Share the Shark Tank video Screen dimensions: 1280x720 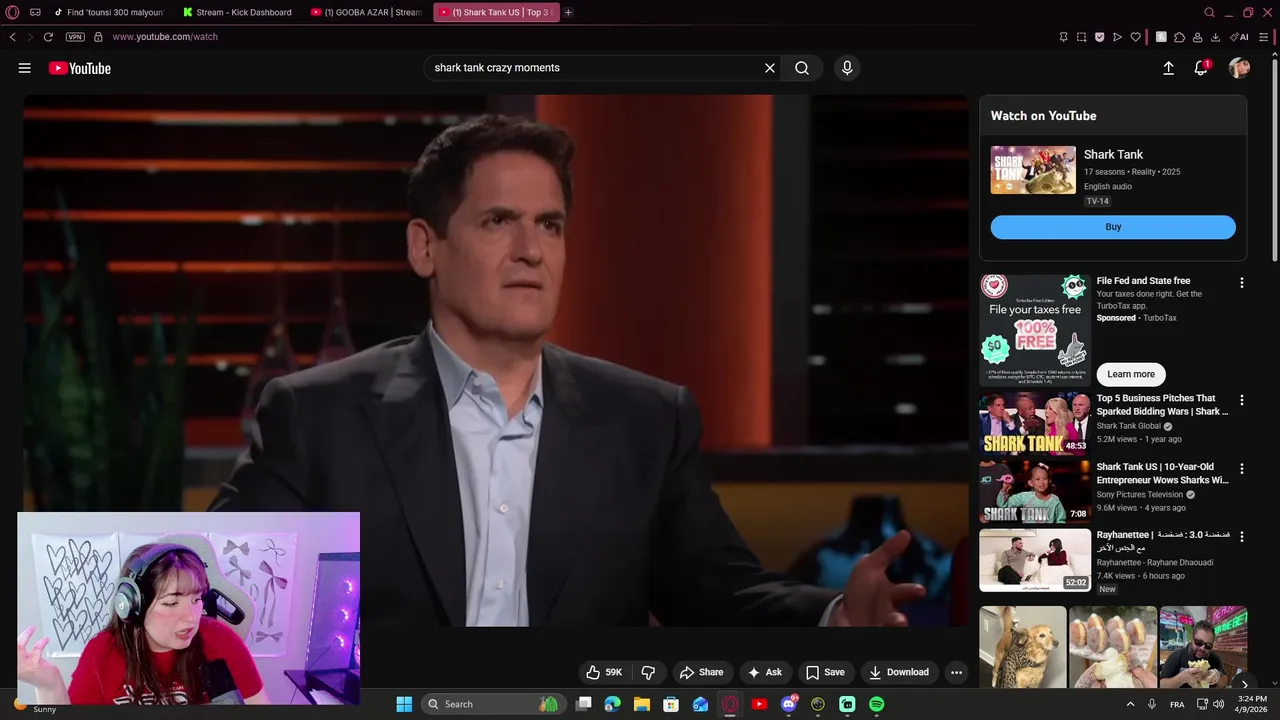coord(701,672)
